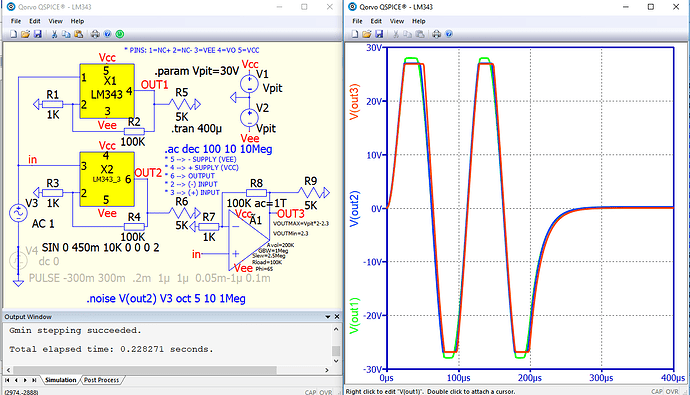Click Output Window vertical scrollbar down arrow
Image resolution: width=690 pixels, height=395 pixels.
point(336,361)
